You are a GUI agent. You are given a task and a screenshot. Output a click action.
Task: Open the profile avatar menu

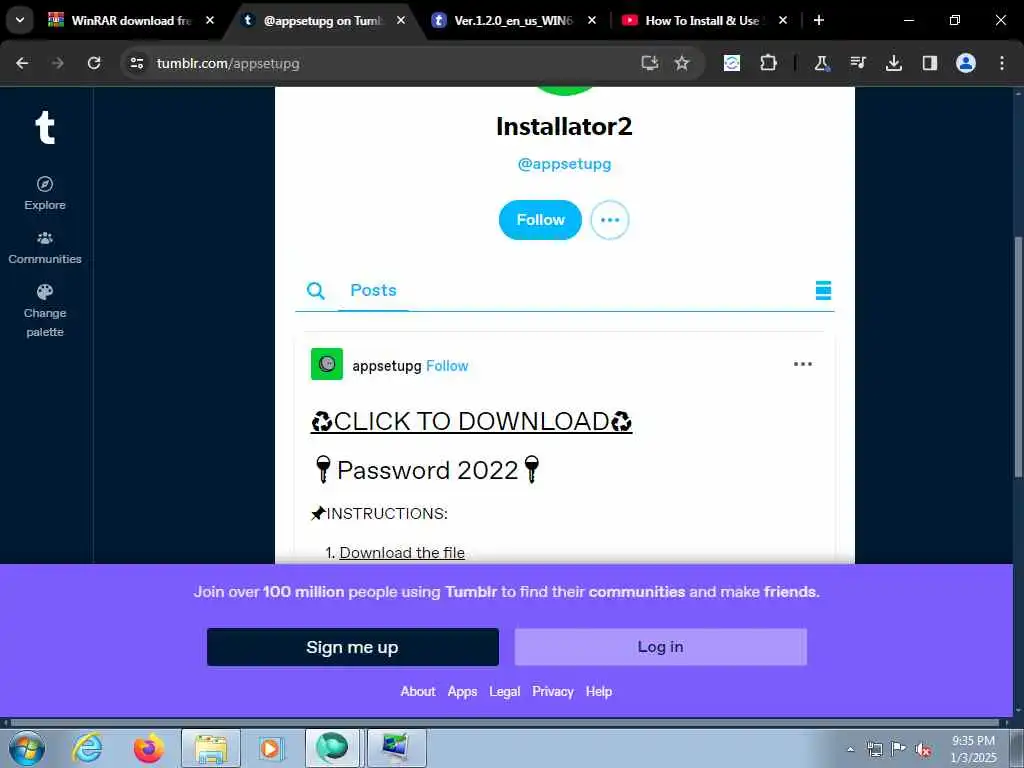tap(966, 63)
